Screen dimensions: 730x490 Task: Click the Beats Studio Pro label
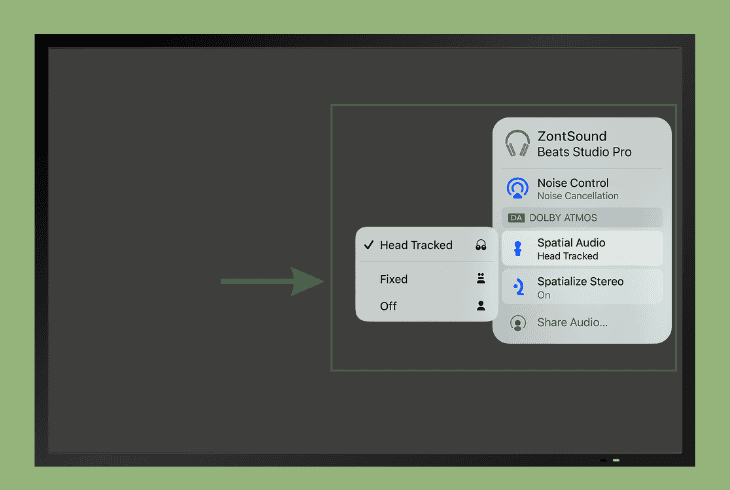coord(584,152)
